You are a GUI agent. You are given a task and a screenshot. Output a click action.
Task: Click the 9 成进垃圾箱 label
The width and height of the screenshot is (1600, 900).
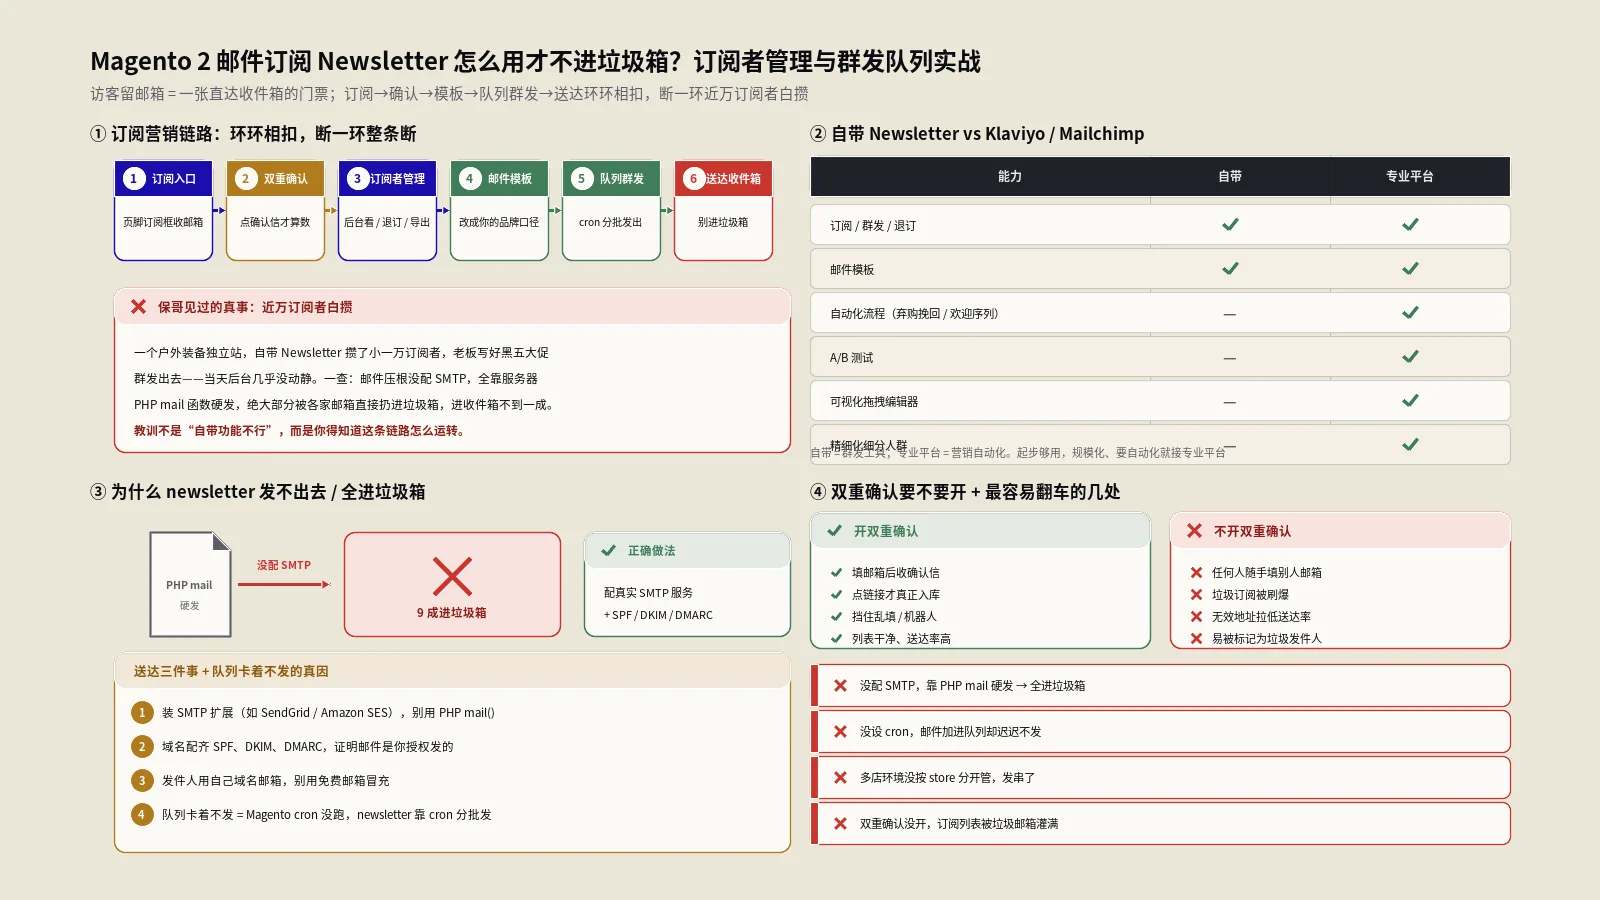pos(452,613)
